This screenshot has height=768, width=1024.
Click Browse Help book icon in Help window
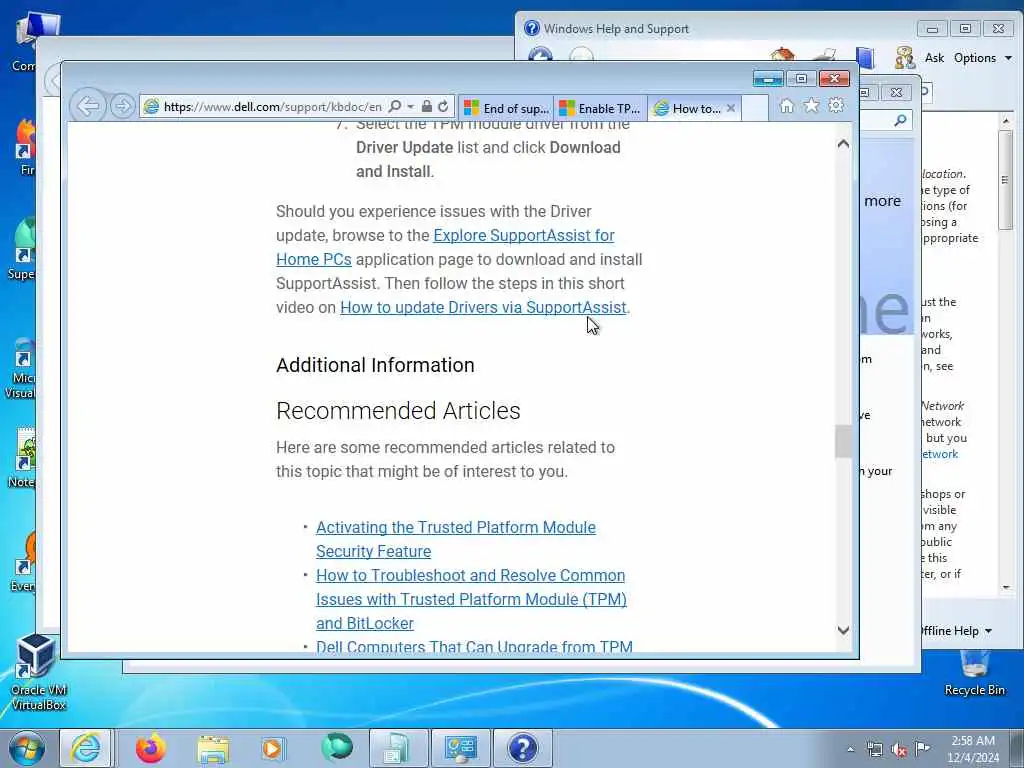[x=865, y=57]
